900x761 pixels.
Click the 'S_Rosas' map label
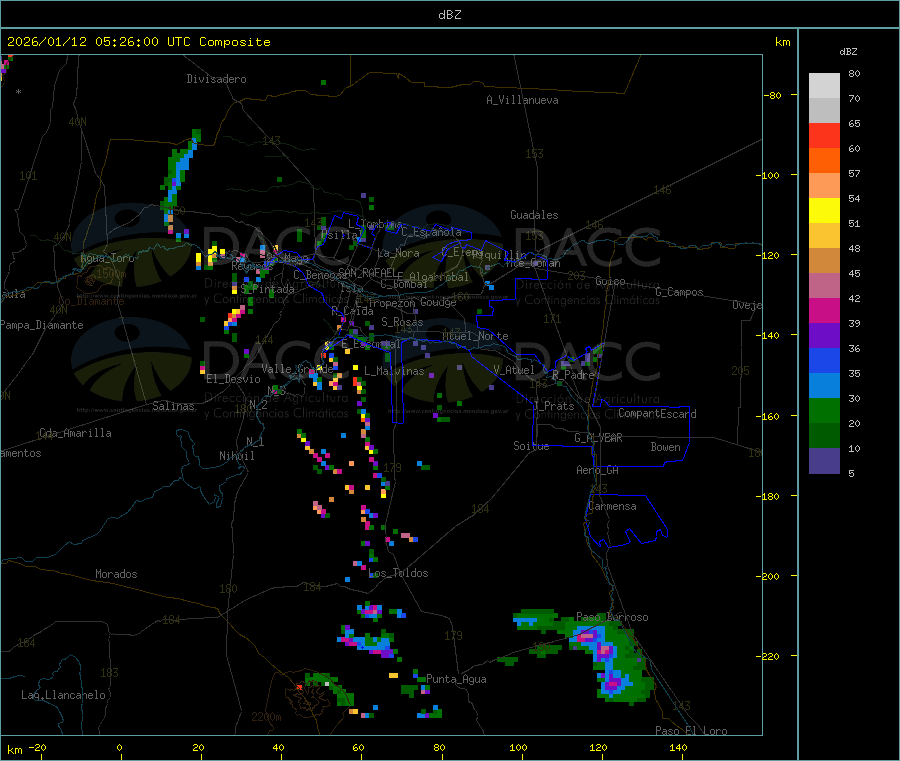[402, 322]
